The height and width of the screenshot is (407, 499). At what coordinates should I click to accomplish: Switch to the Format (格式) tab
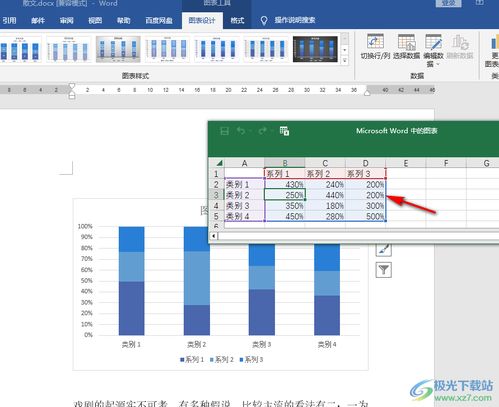(x=237, y=21)
